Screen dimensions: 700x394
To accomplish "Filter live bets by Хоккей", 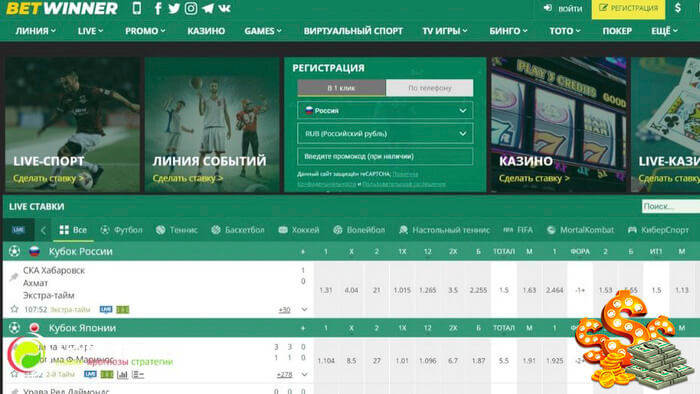I will pyautogui.click(x=299, y=230).
